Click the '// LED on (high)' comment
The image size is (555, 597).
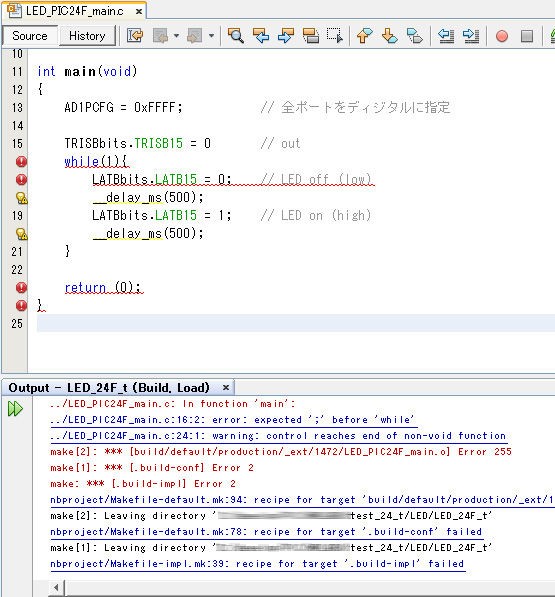tap(316, 215)
